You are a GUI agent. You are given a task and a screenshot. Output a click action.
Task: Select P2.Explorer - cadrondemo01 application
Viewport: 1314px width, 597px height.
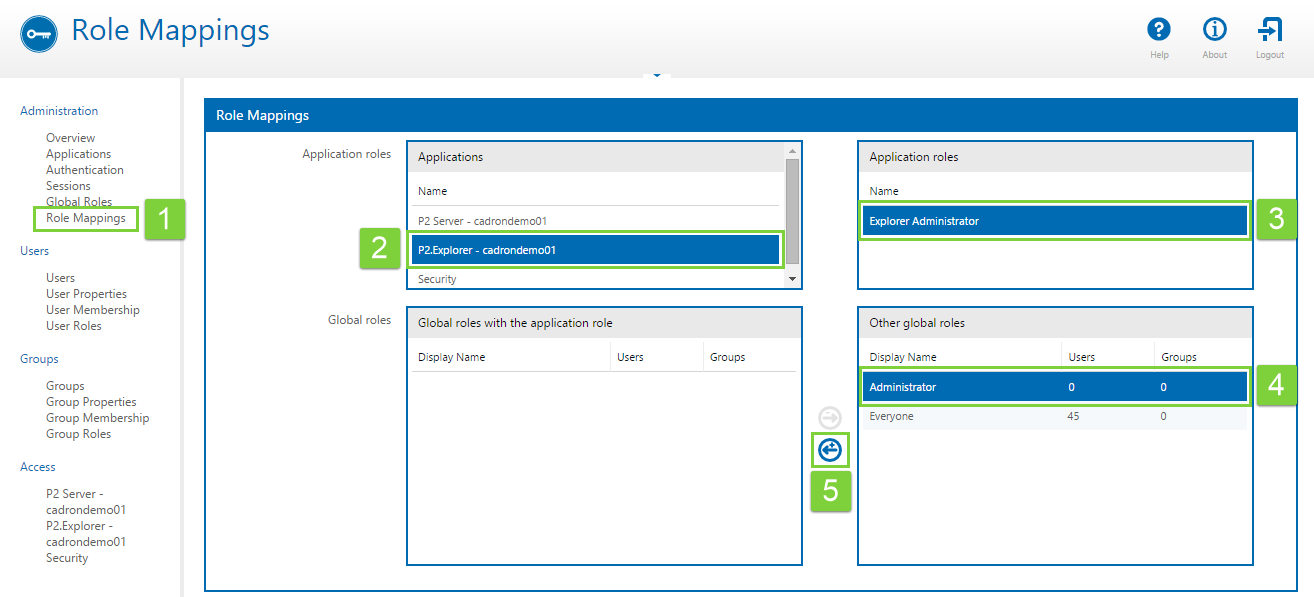594,250
